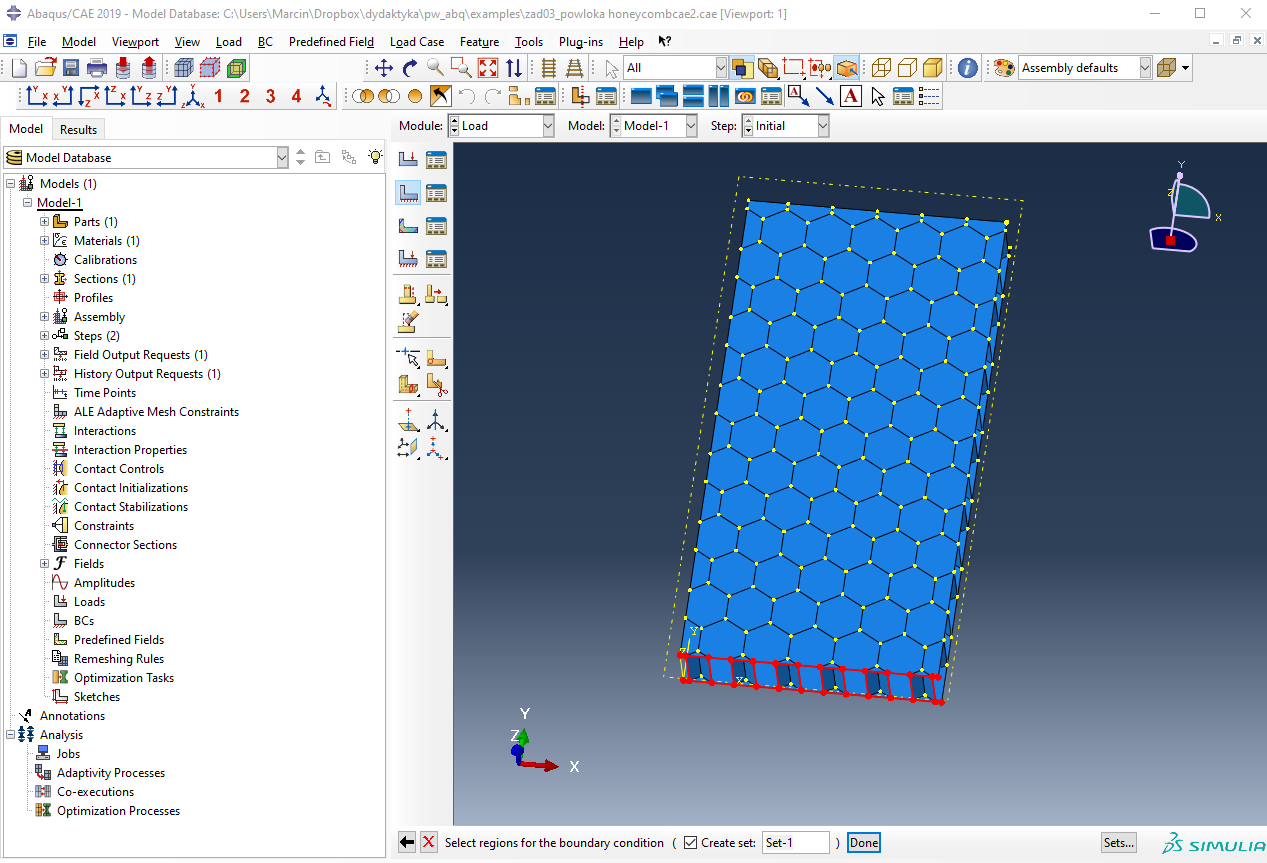The width and height of the screenshot is (1267, 863).
Task: Activate the Rotate View tool
Action: pos(409,68)
